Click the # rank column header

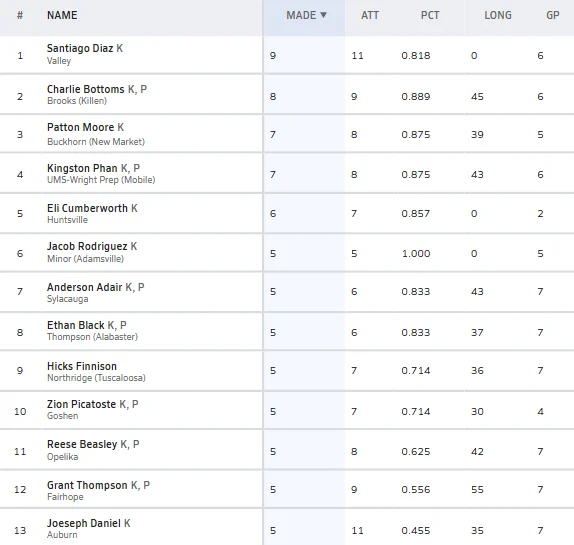(x=20, y=15)
